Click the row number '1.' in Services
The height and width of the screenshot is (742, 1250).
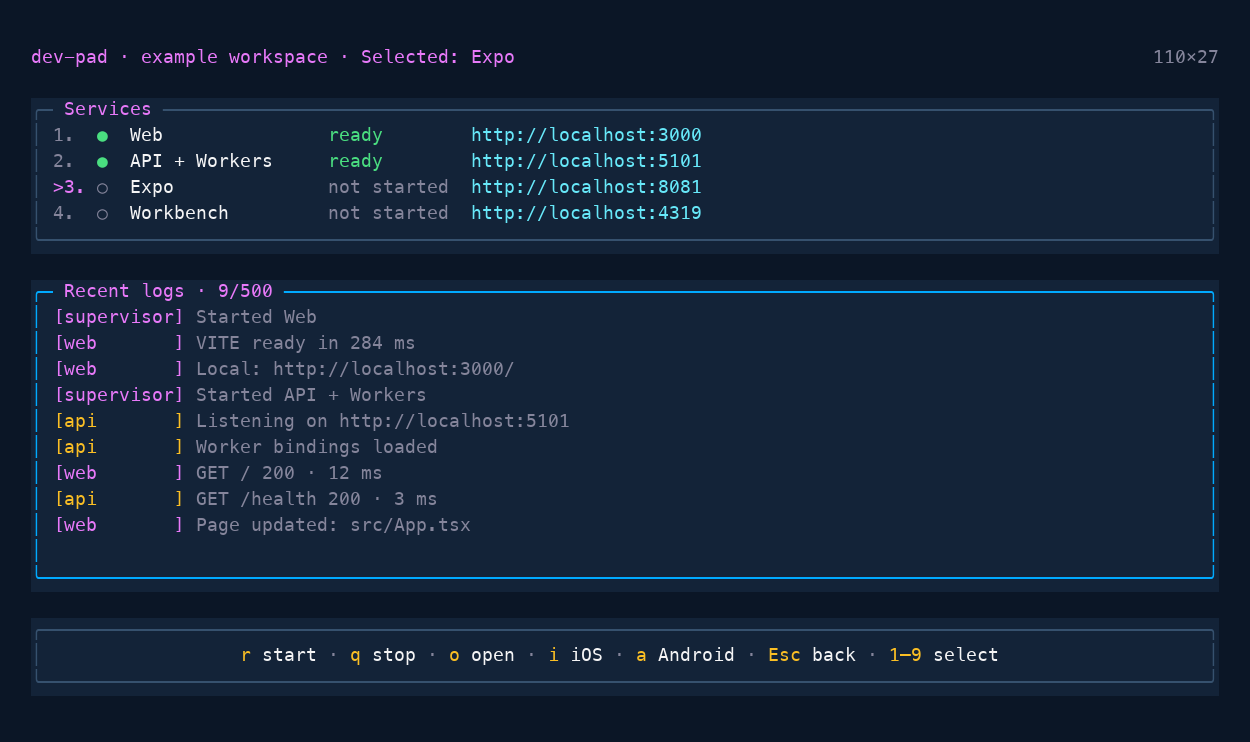(64, 135)
